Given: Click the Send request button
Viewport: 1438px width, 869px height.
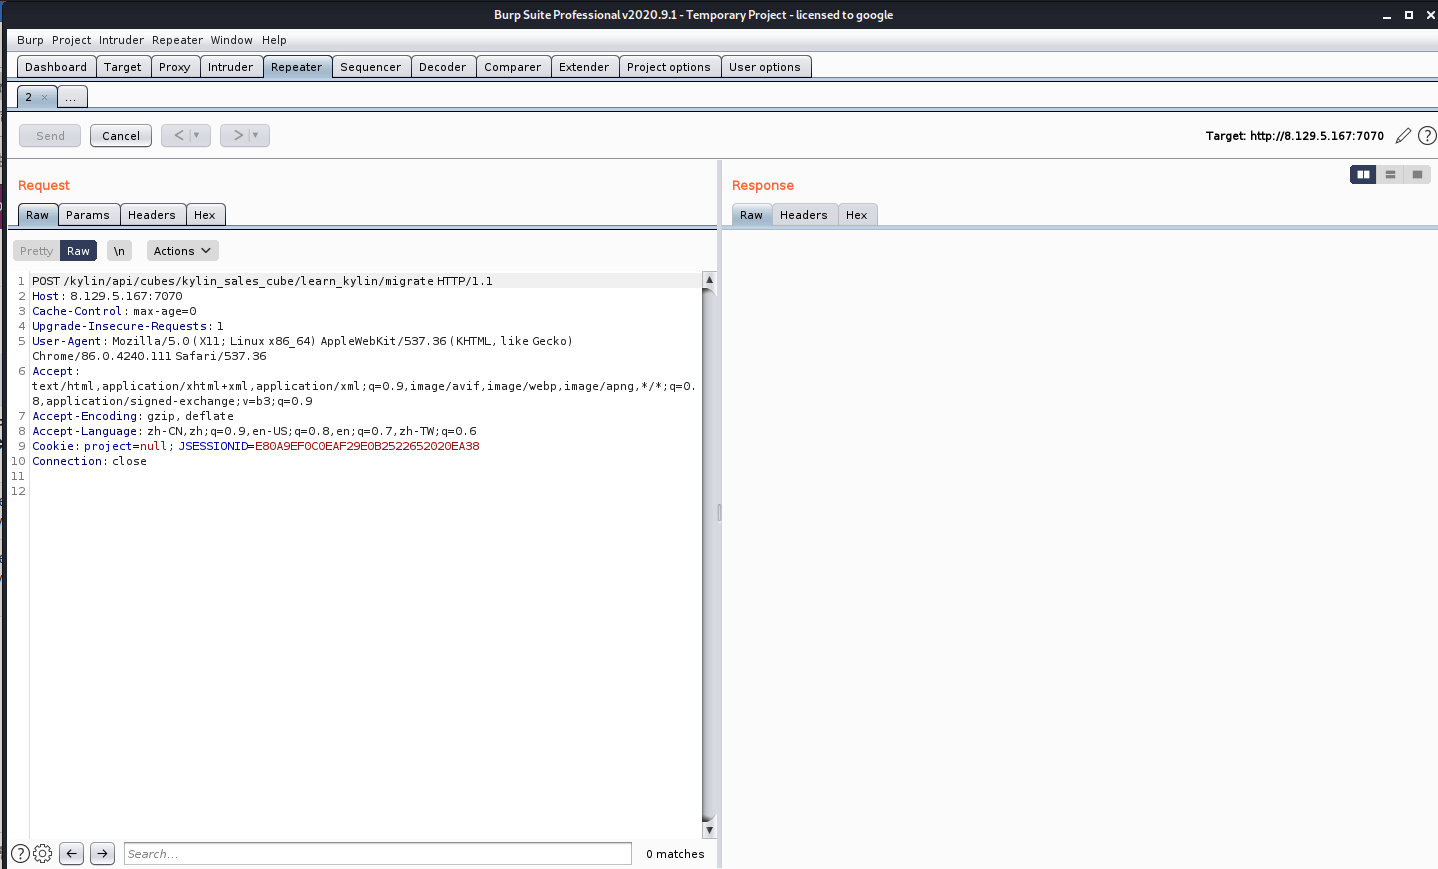Looking at the screenshot, I should pyautogui.click(x=50, y=136).
